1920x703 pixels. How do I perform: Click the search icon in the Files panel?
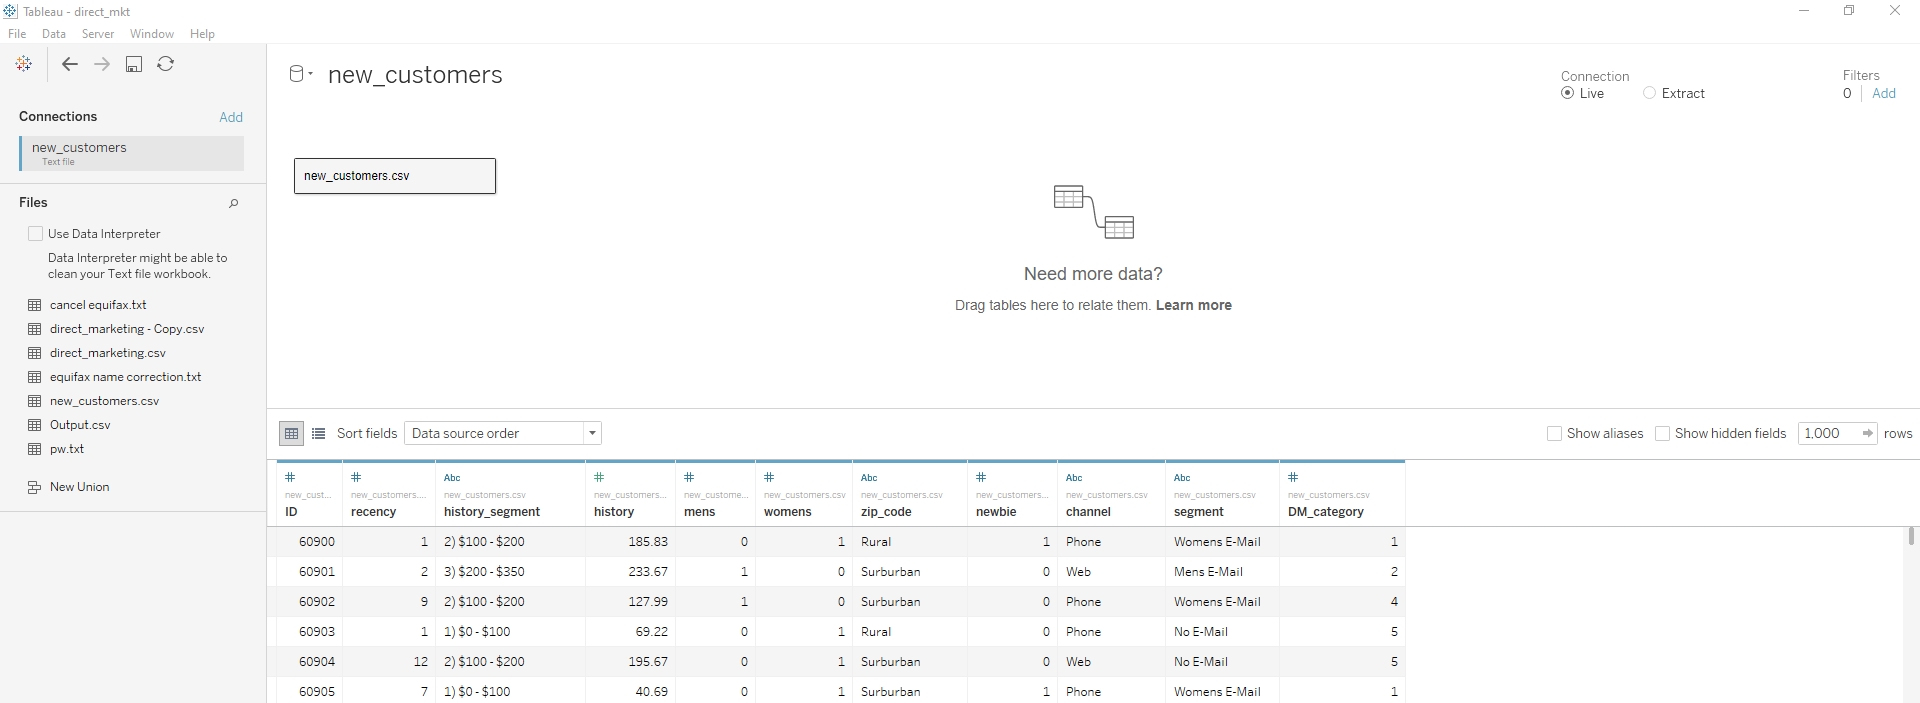234,203
